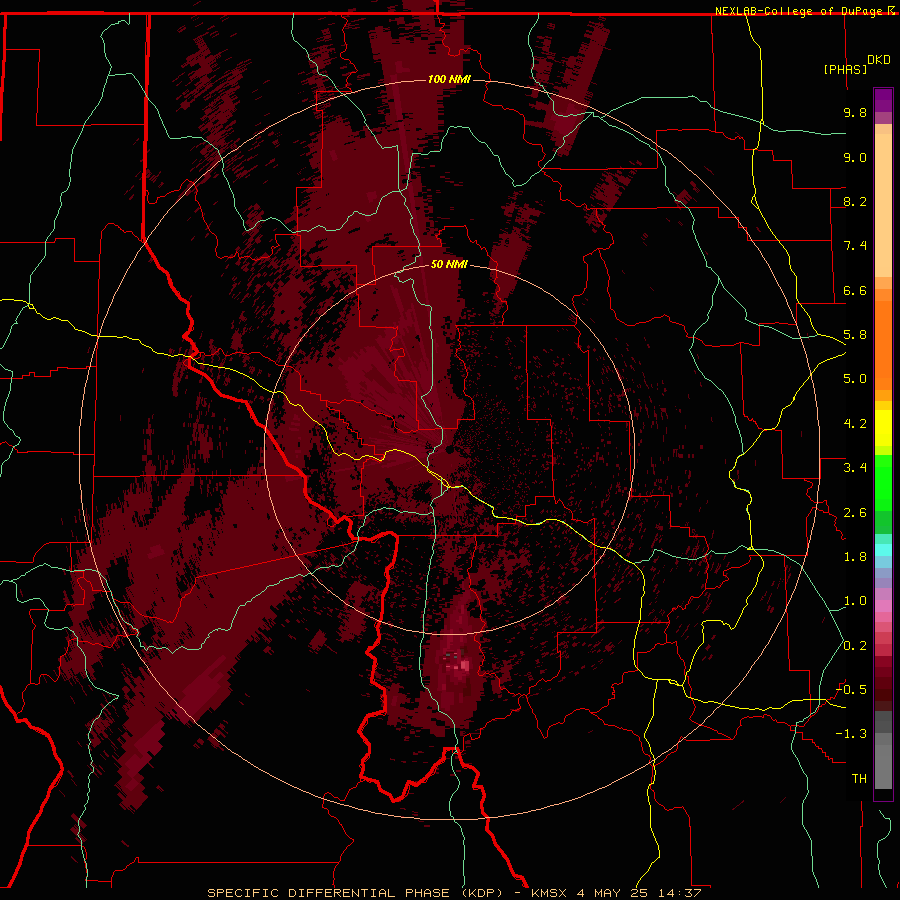Click the 3.4 scale label
The image size is (900, 900).
tap(855, 468)
